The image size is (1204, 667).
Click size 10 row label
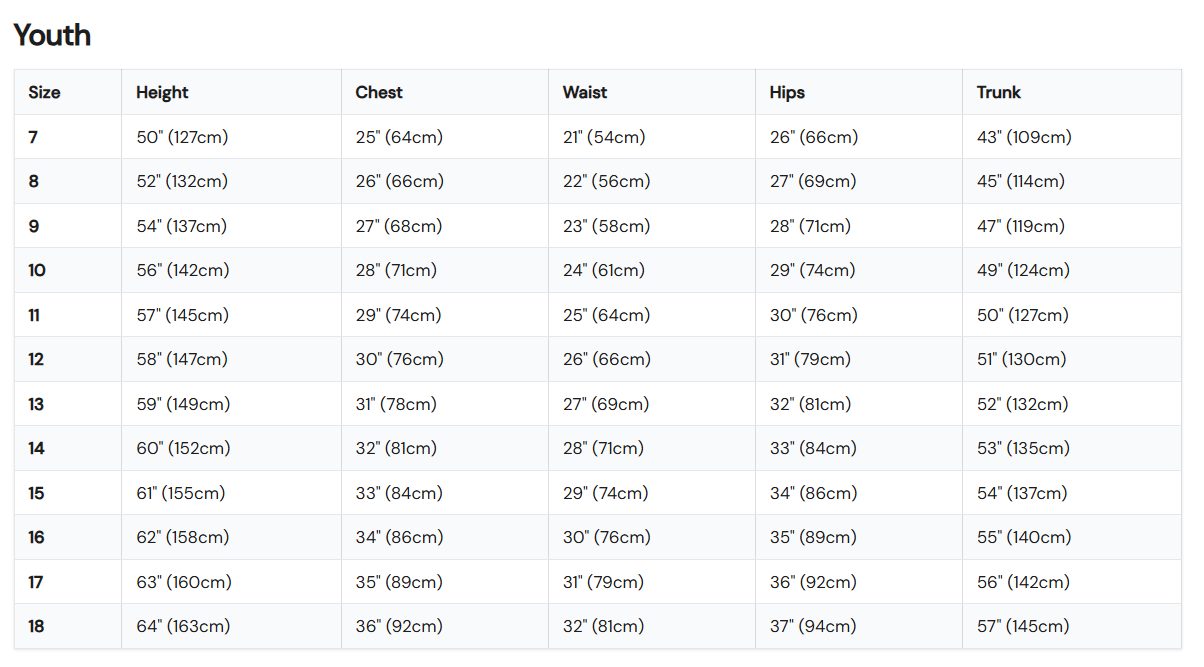(37, 270)
